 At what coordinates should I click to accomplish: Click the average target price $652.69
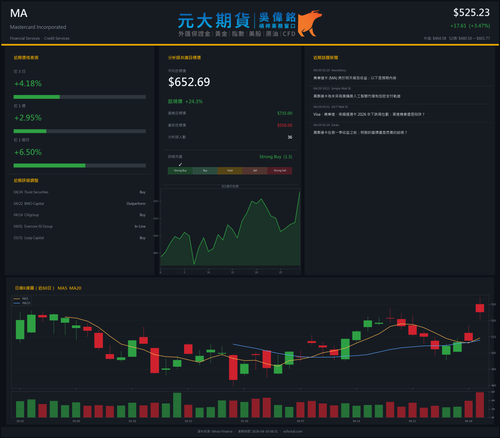coord(189,82)
